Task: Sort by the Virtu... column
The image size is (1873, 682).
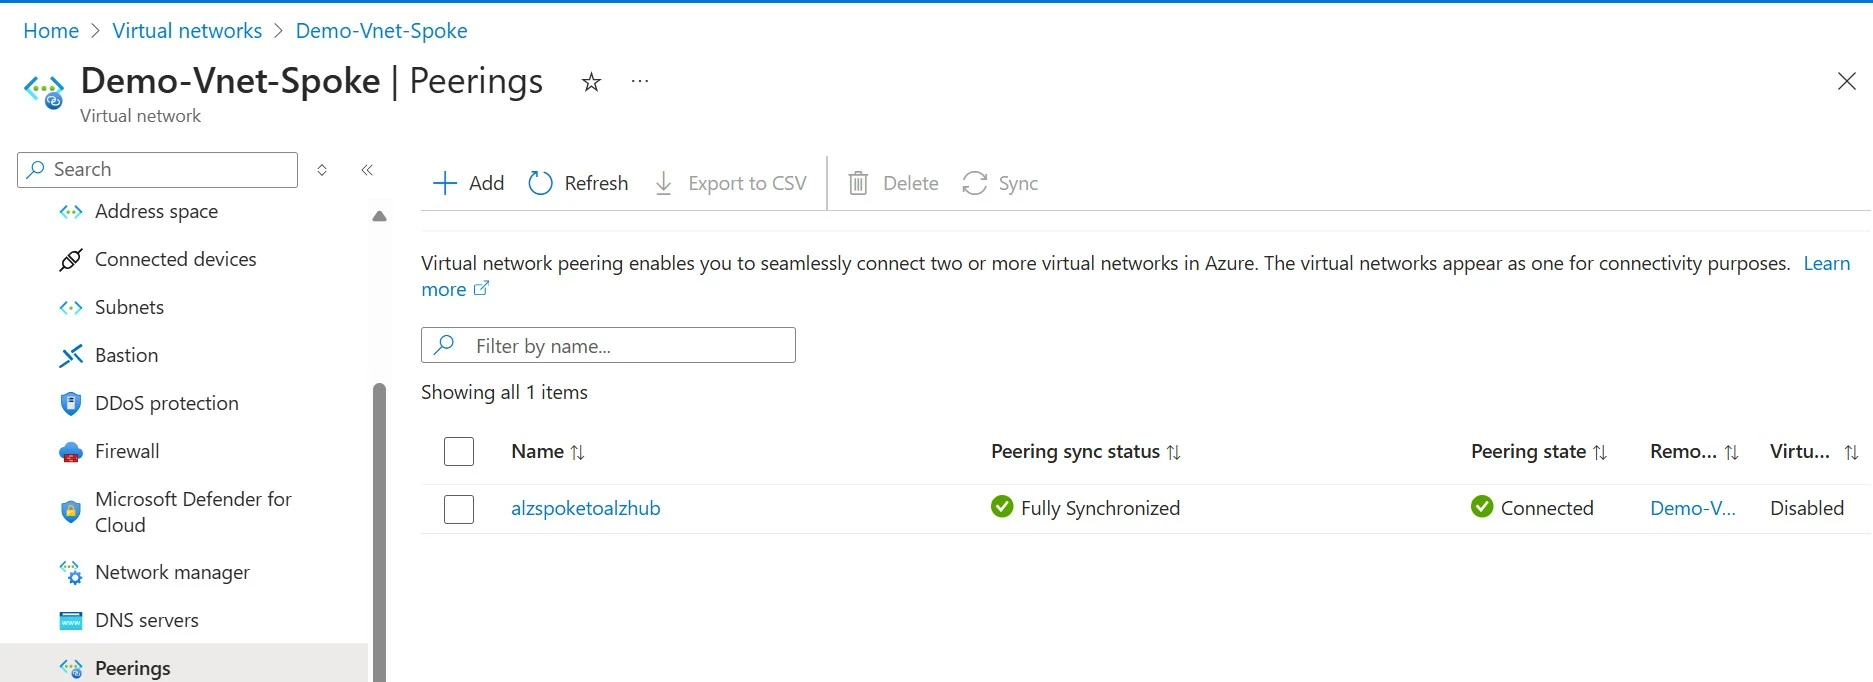Action: (x=1814, y=452)
